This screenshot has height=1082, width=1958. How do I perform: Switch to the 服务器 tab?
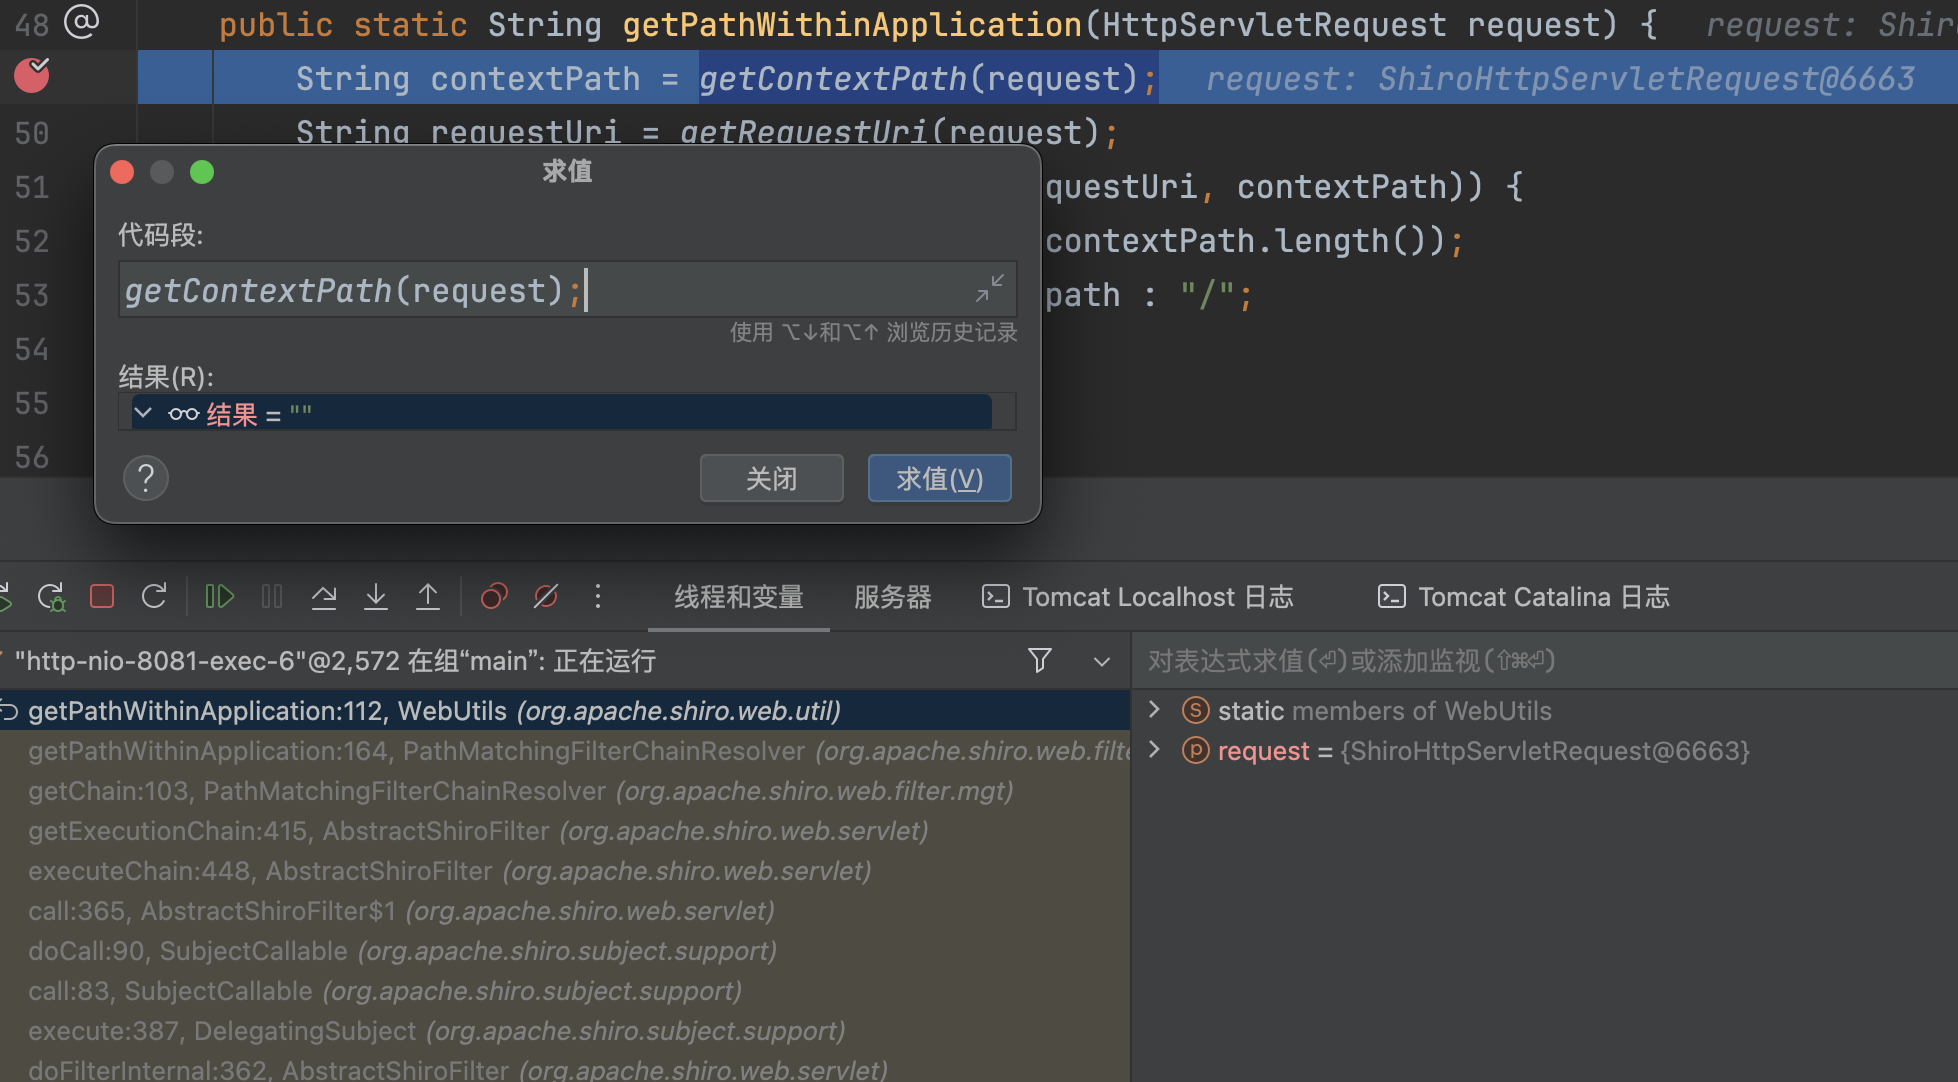click(892, 597)
